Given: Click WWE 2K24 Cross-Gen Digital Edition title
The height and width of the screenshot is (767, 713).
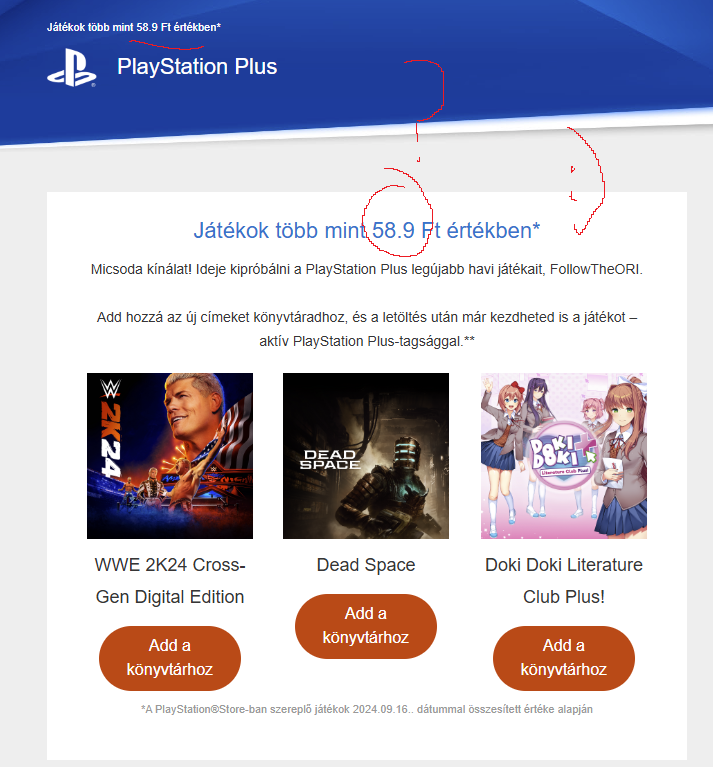Looking at the screenshot, I should coord(170,581).
